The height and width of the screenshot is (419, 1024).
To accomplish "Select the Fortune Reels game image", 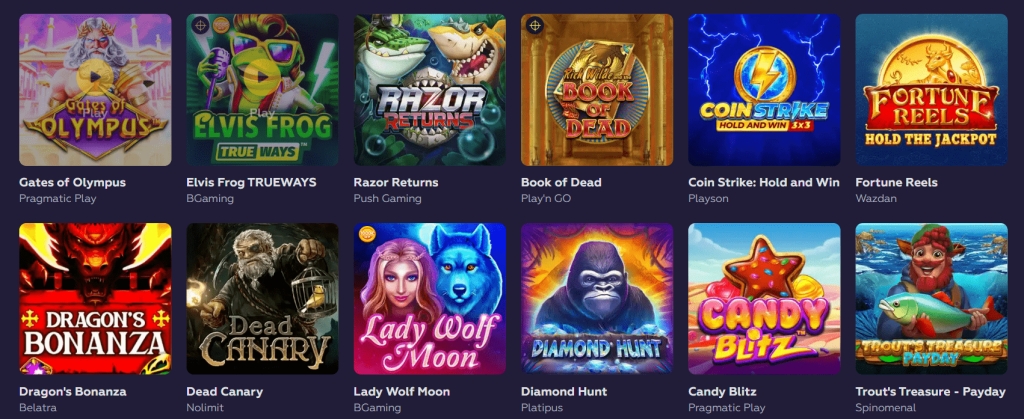I will coord(931,90).
